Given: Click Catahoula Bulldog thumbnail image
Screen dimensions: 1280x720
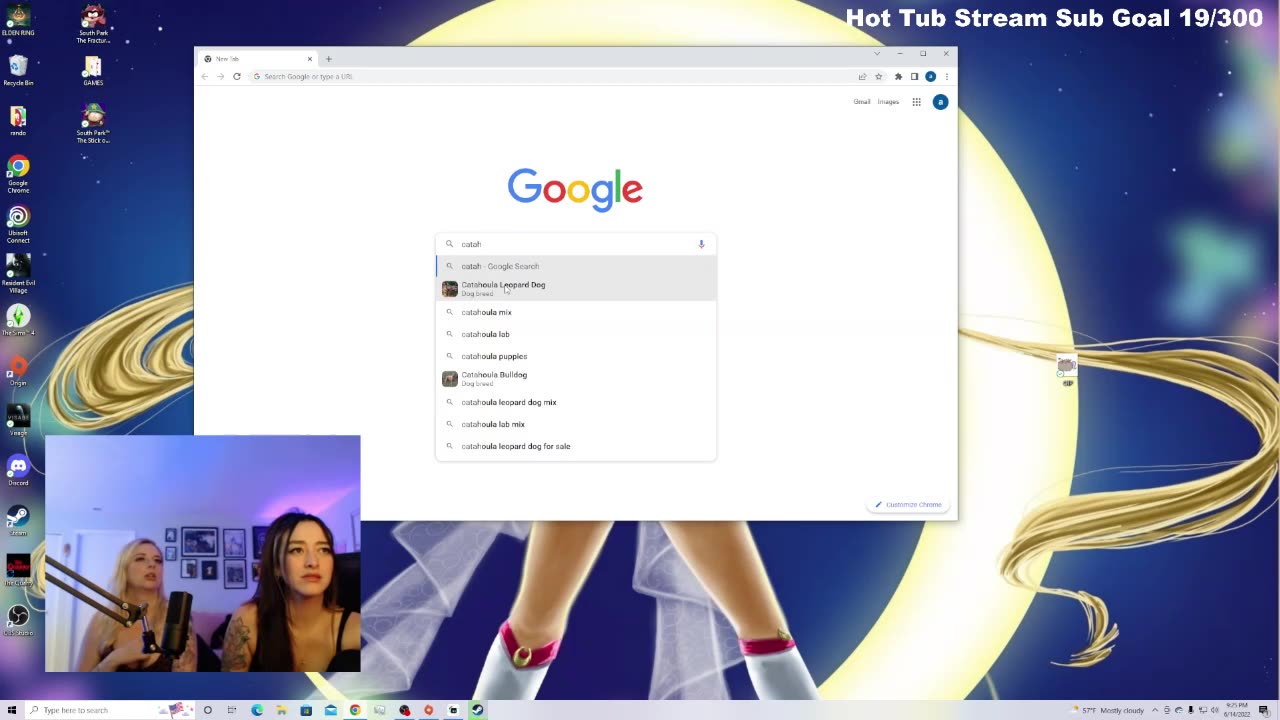Looking at the screenshot, I should pos(450,379).
